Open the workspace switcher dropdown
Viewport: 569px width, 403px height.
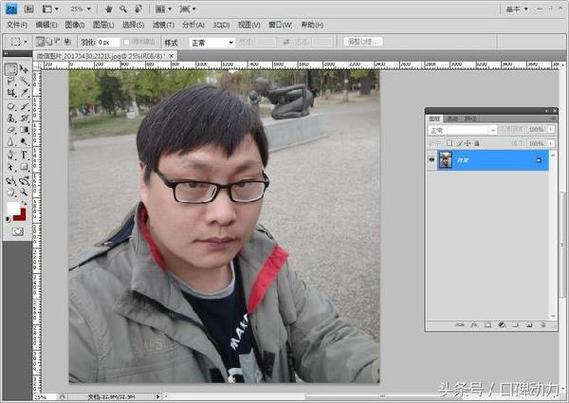click(x=516, y=9)
